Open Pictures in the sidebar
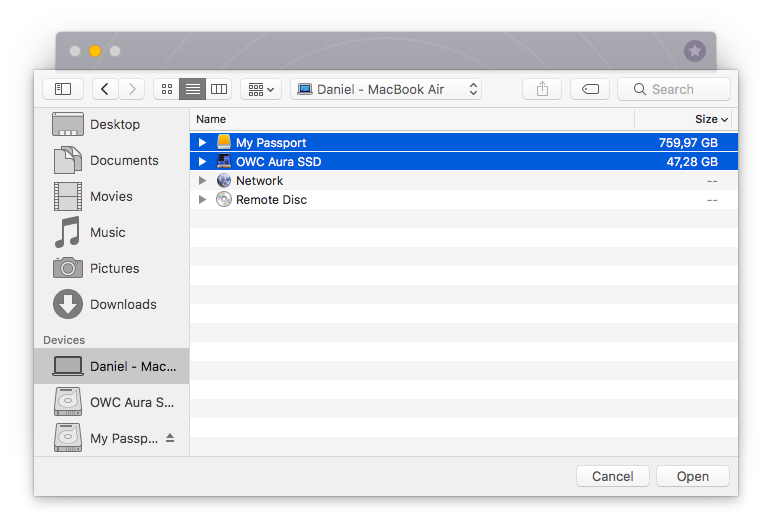This screenshot has width=772, height=517. pyautogui.click(x=112, y=268)
